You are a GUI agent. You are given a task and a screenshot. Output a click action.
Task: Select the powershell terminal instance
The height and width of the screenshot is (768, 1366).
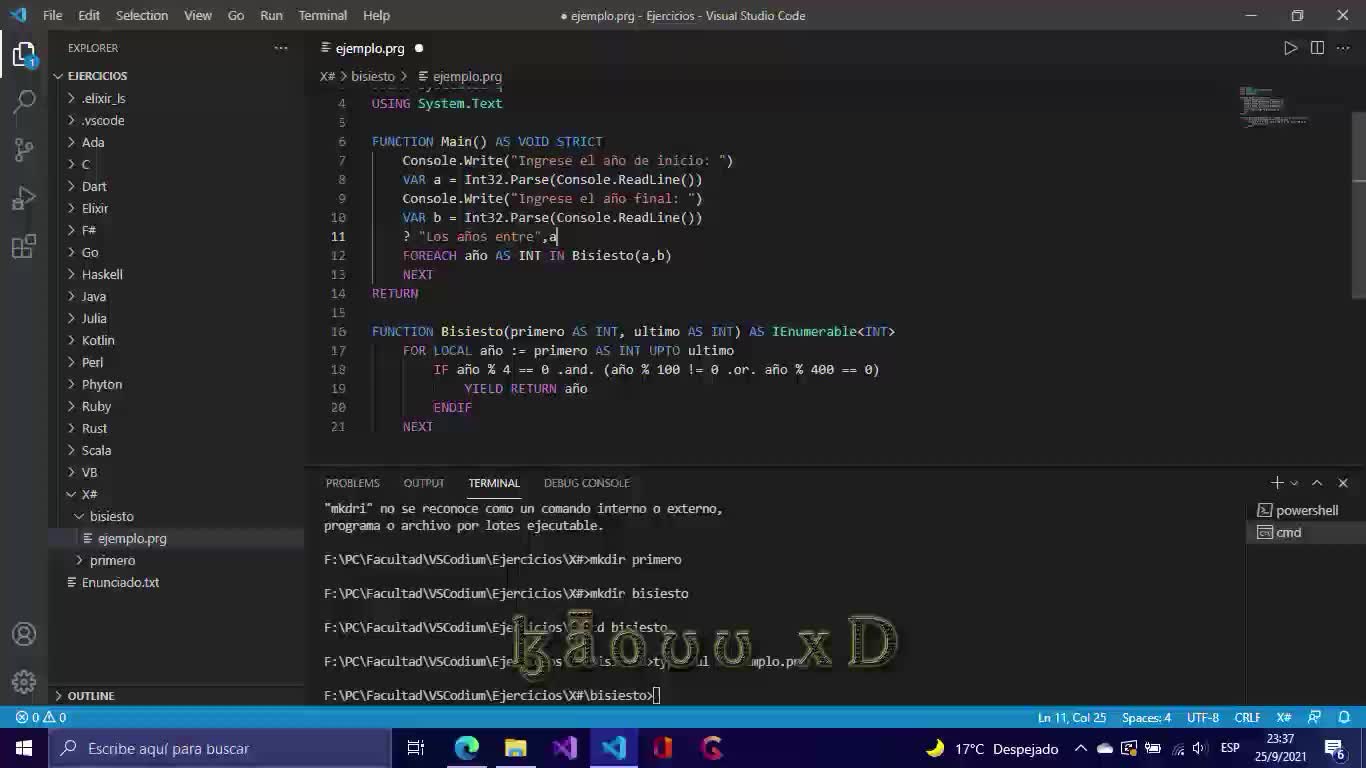point(1305,510)
